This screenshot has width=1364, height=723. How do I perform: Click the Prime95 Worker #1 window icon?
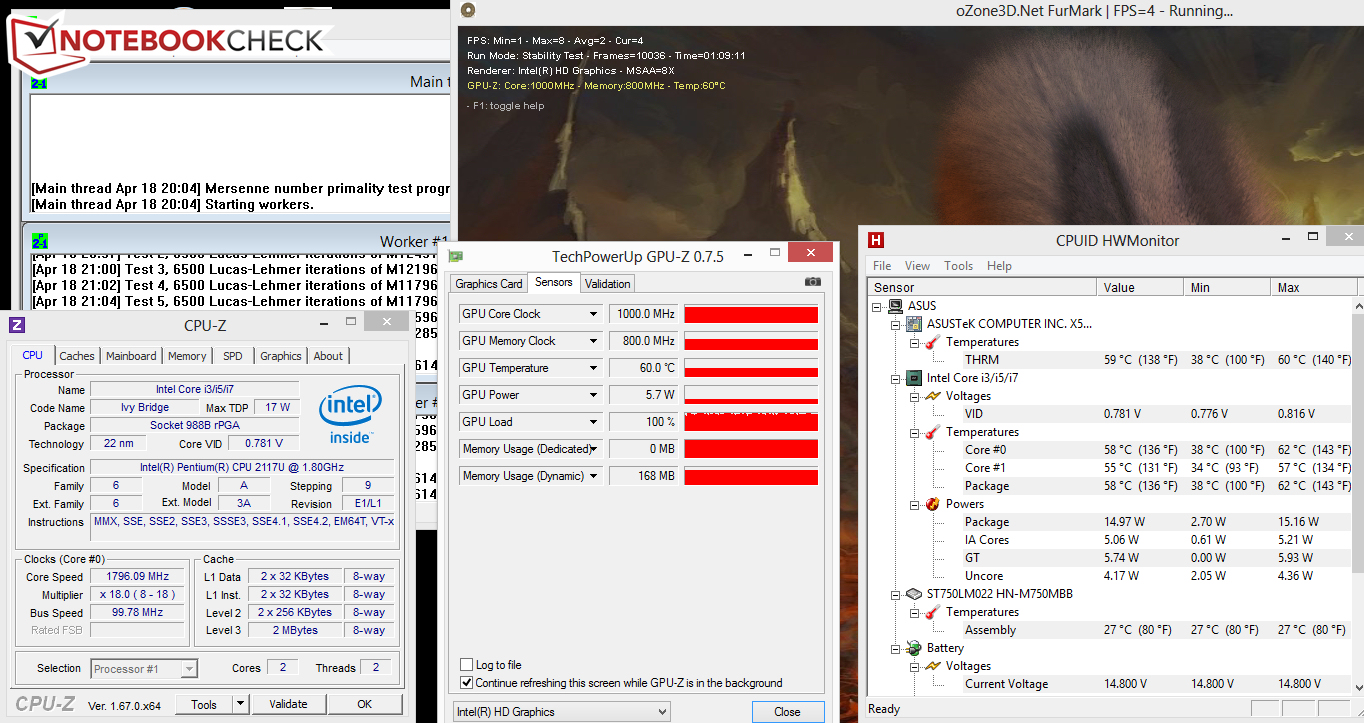pos(40,243)
